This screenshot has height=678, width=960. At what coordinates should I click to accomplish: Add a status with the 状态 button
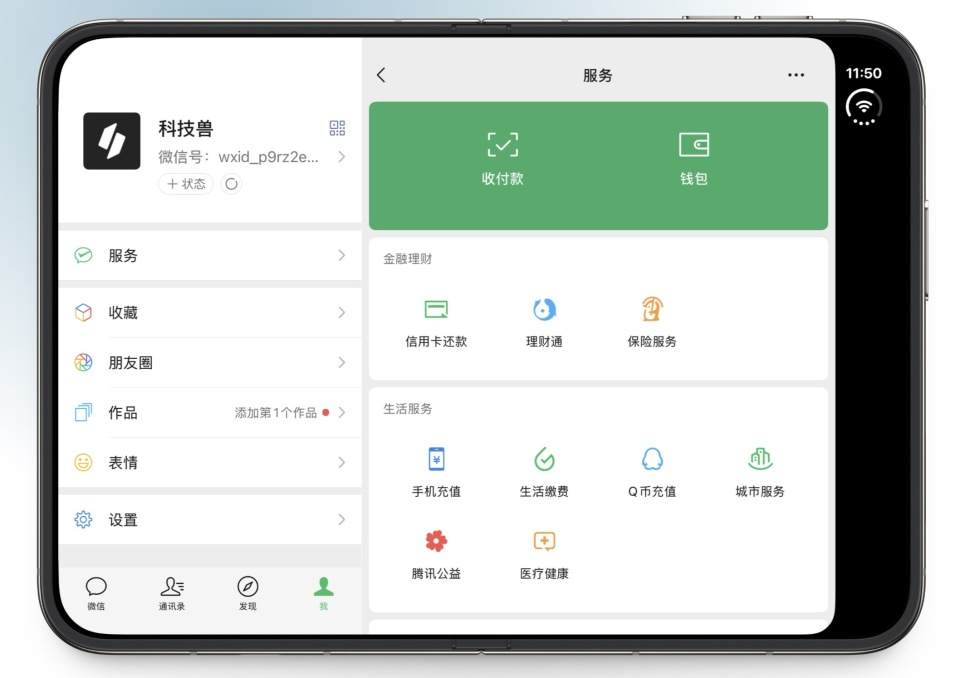tap(186, 184)
